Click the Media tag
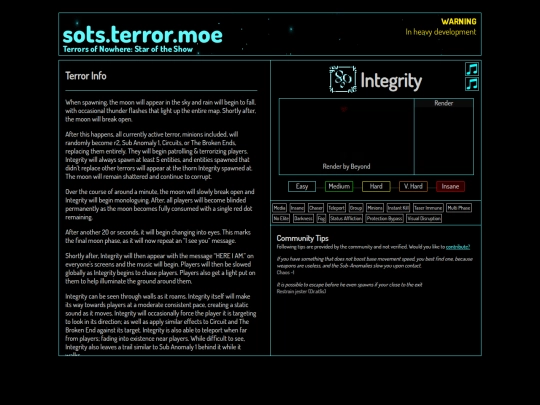The width and height of the screenshot is (540, 405). pos(279,208)
